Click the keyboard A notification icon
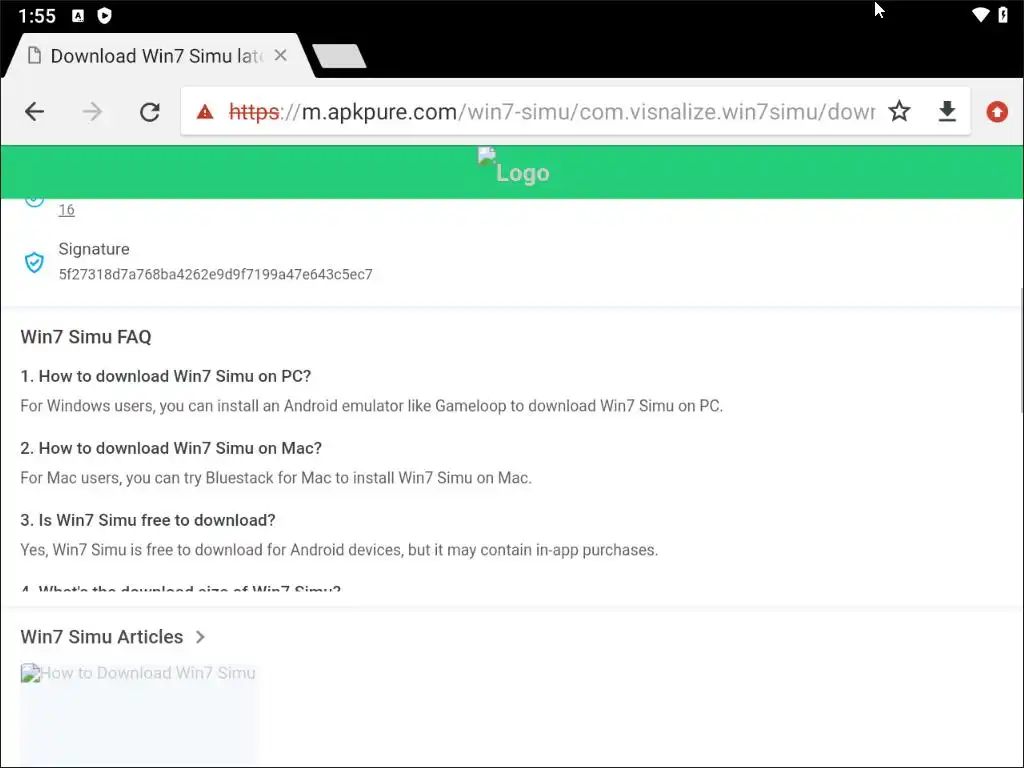The image size is (1024, 768). click(x=78, y=16)
